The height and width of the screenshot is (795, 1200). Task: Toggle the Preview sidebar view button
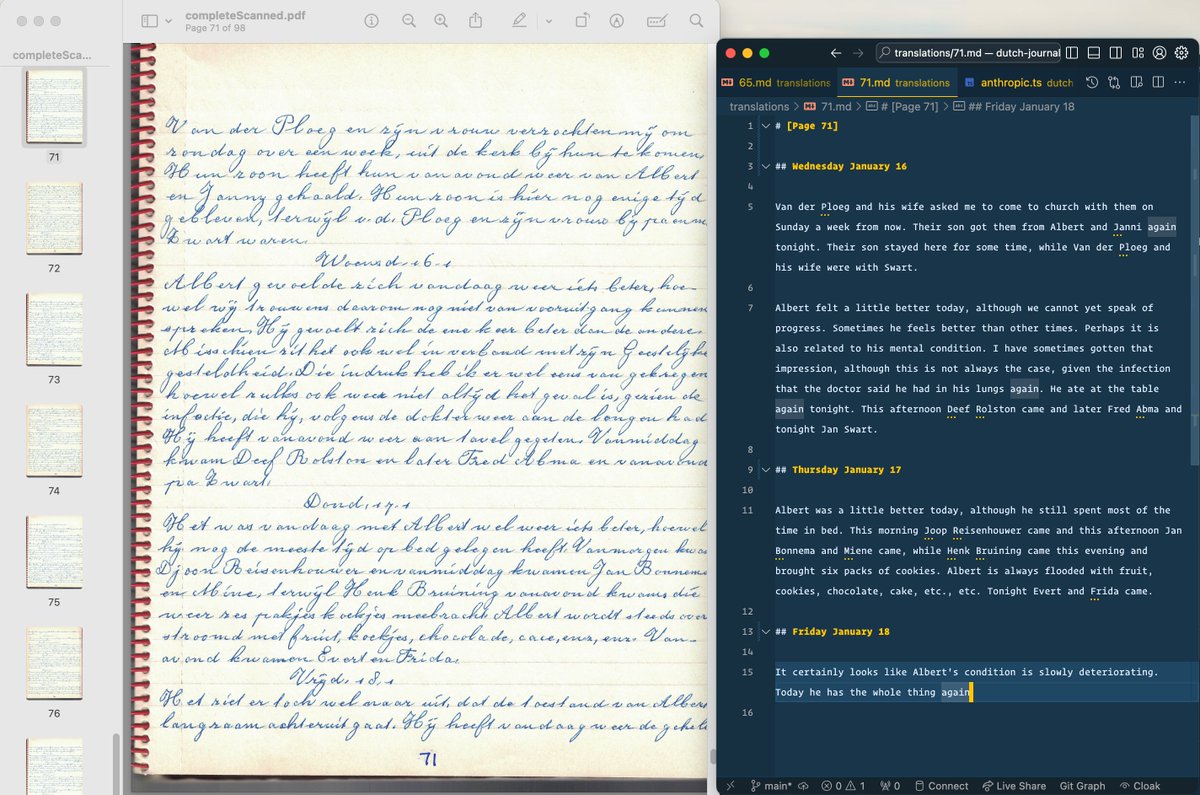(x=149, y=21)
